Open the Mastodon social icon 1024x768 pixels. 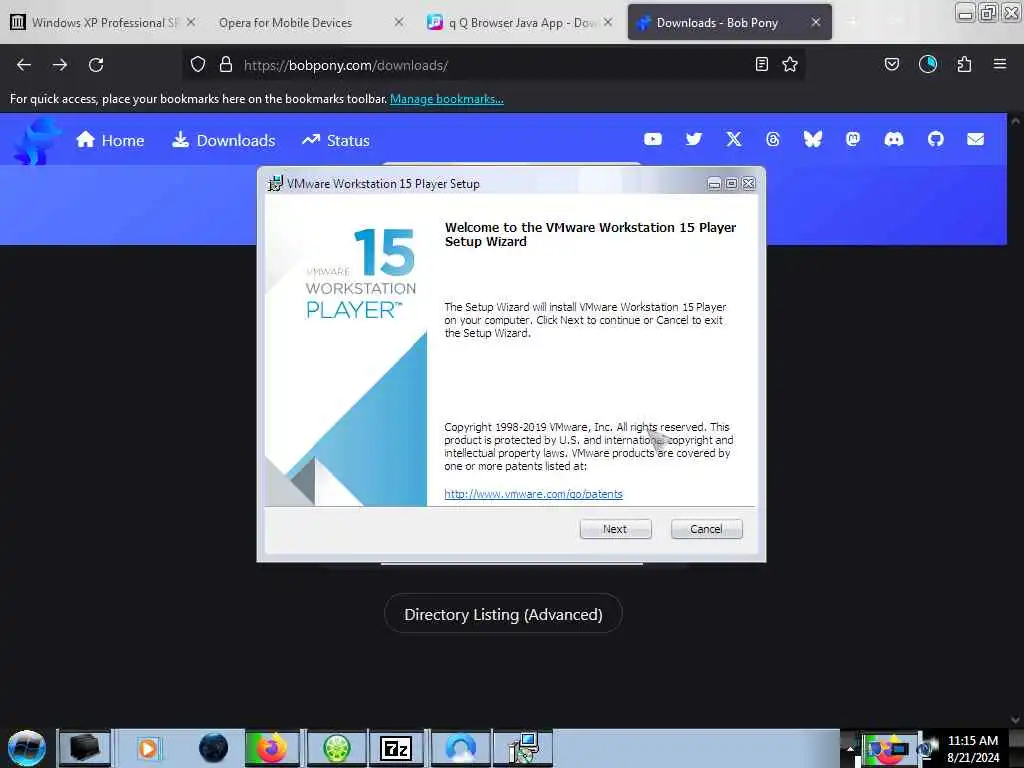point(853,139)
